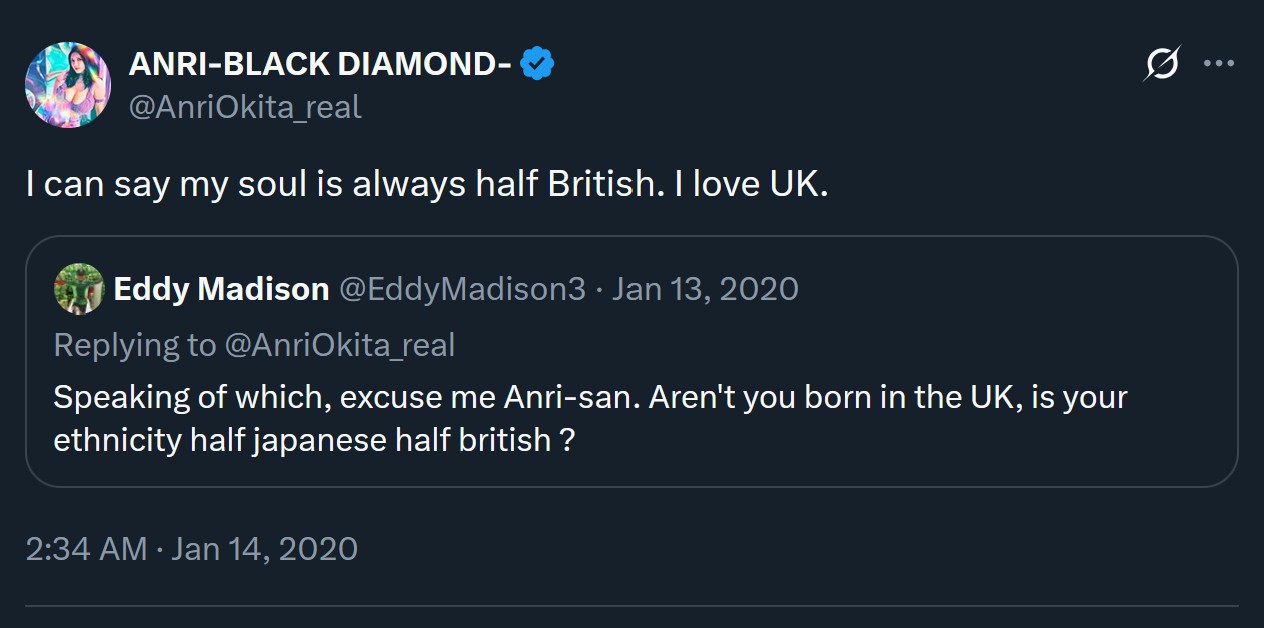Click Eddy Madison's small avatar
1264x628 pixels.
pos(79,289)
